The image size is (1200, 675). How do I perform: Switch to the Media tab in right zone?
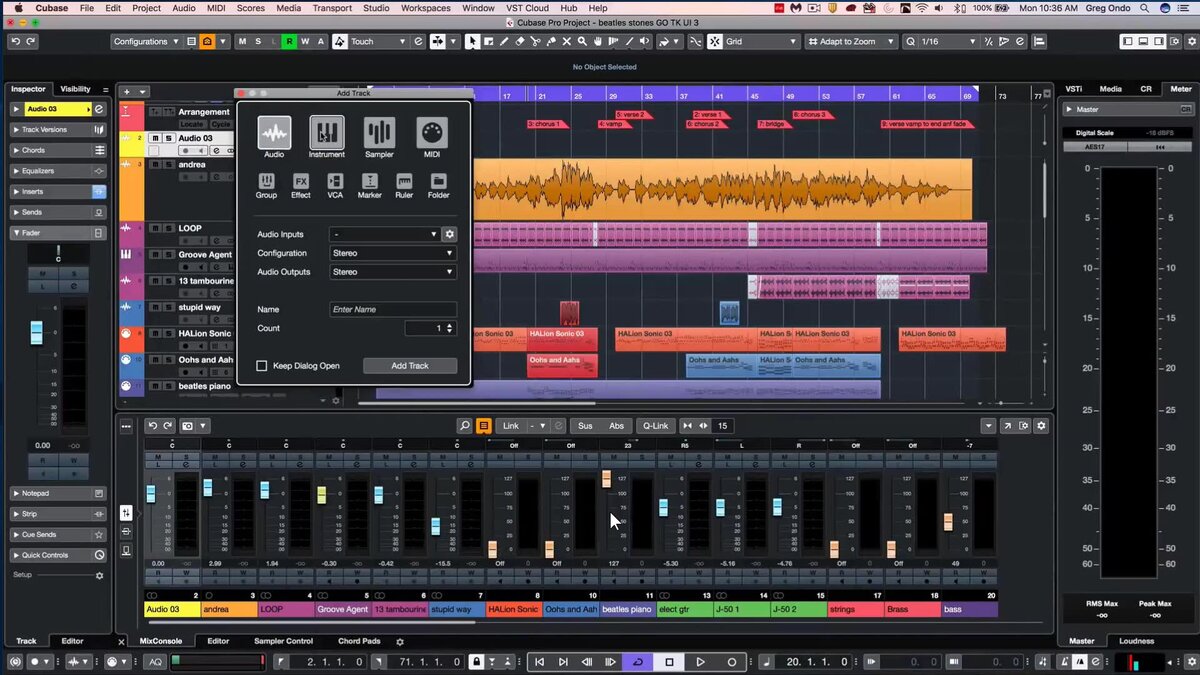[x=1111, y=89]
